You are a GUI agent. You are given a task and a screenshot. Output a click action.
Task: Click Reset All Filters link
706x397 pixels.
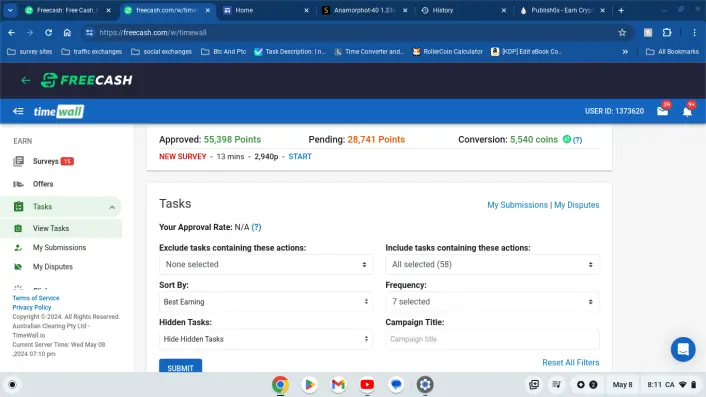[570, 363]
